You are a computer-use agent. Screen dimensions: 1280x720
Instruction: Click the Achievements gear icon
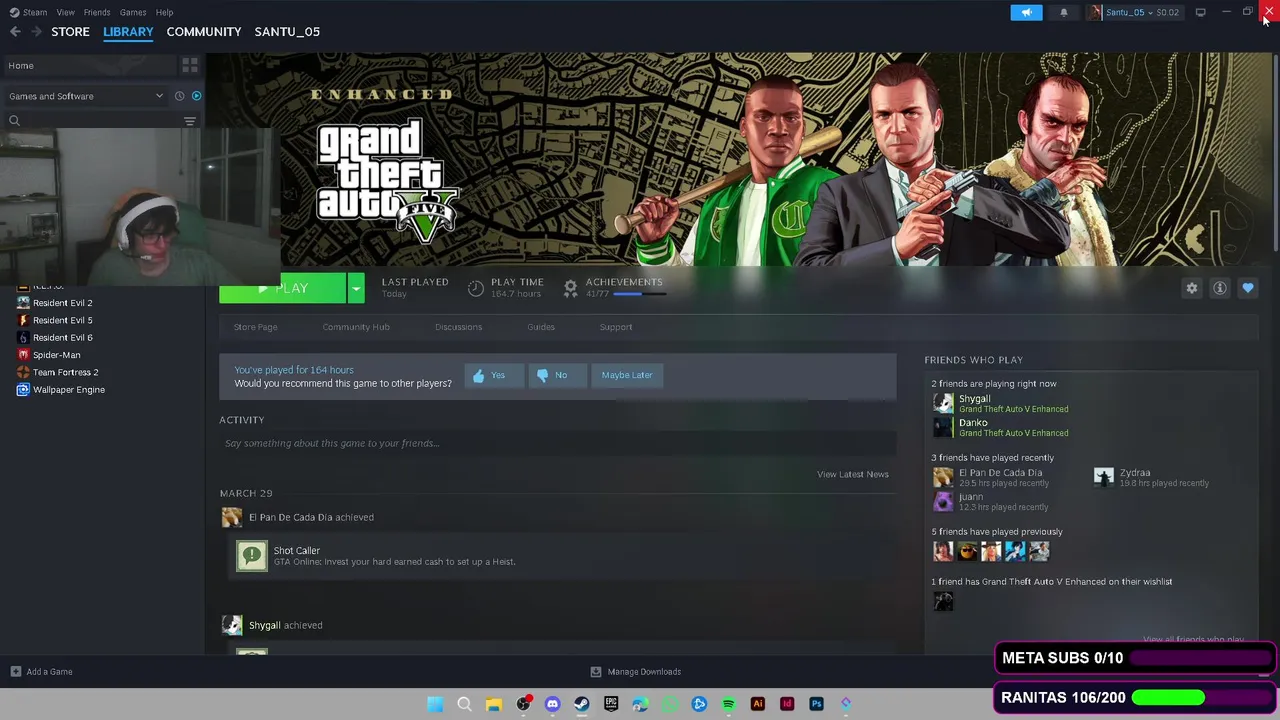click(x=570, y=288)
